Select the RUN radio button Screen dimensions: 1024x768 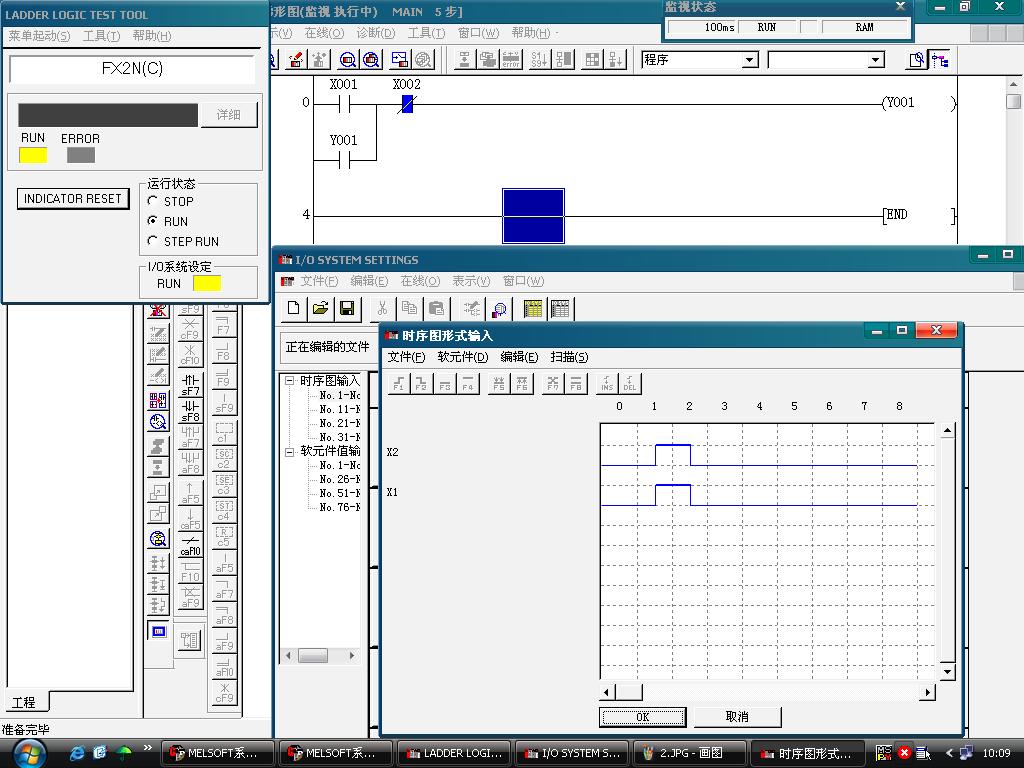click(153, 221)
